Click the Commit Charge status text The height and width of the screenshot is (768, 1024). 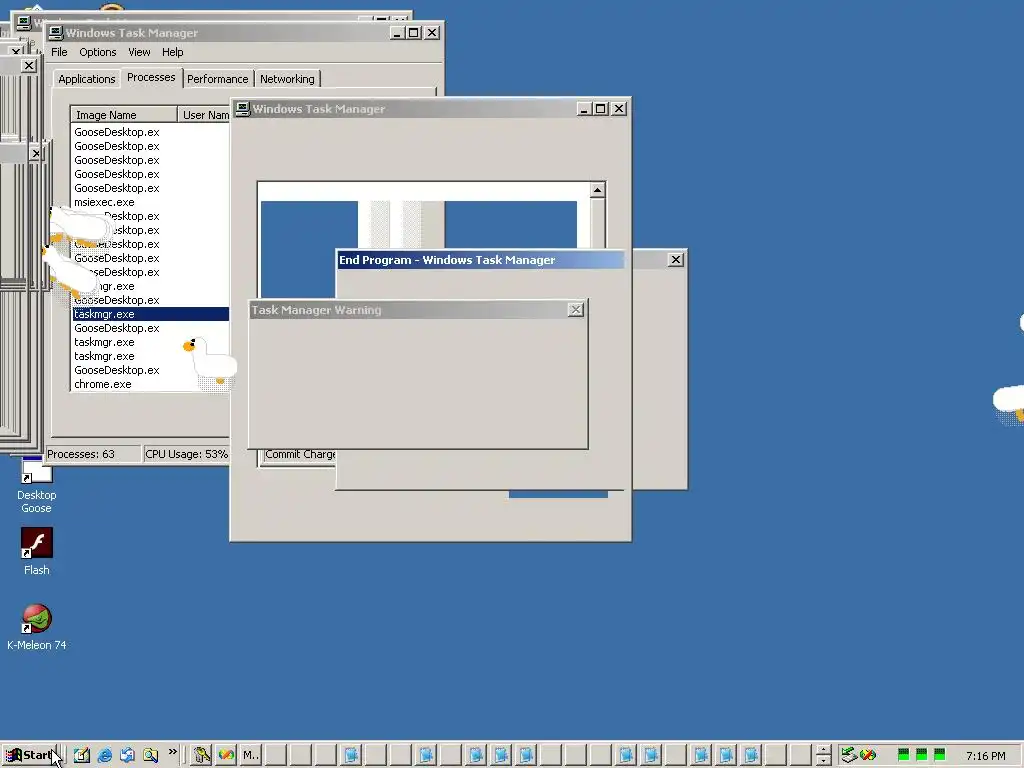(300, 455)
